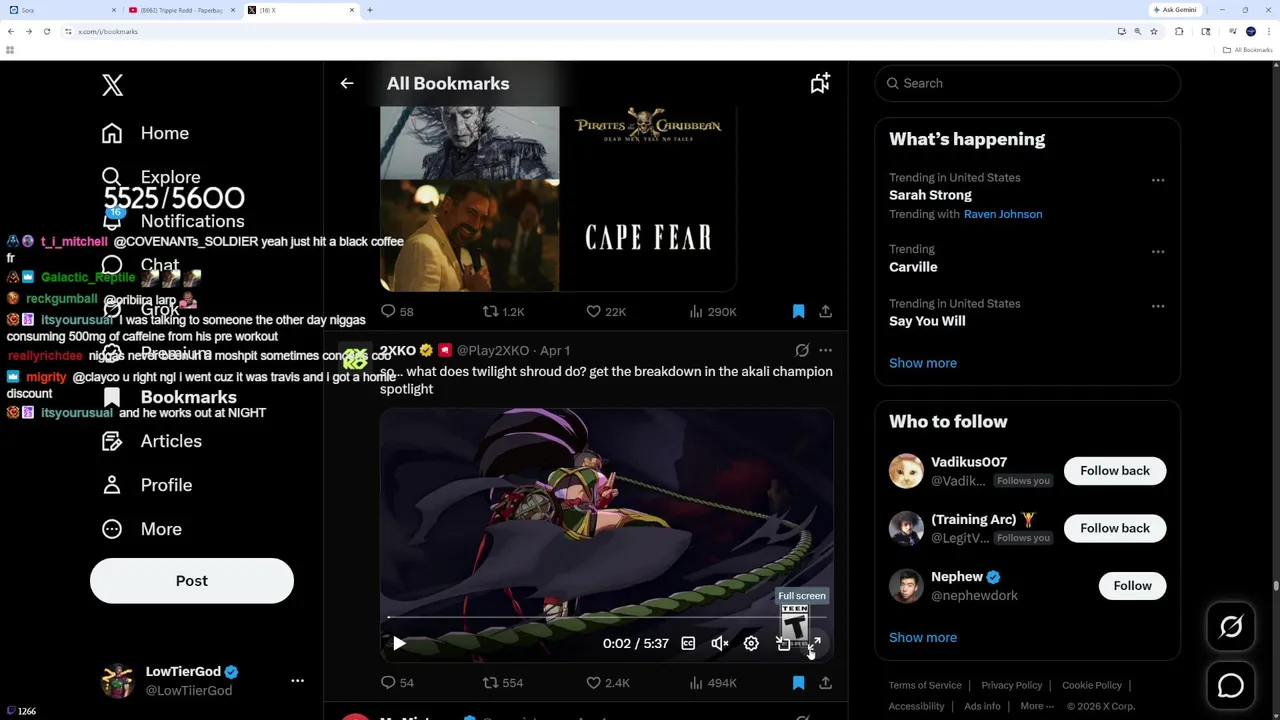Show more who to follow suggestions
Image resolution: width=1280 pixels, height=720 pixels.
[x=923, y=637]
